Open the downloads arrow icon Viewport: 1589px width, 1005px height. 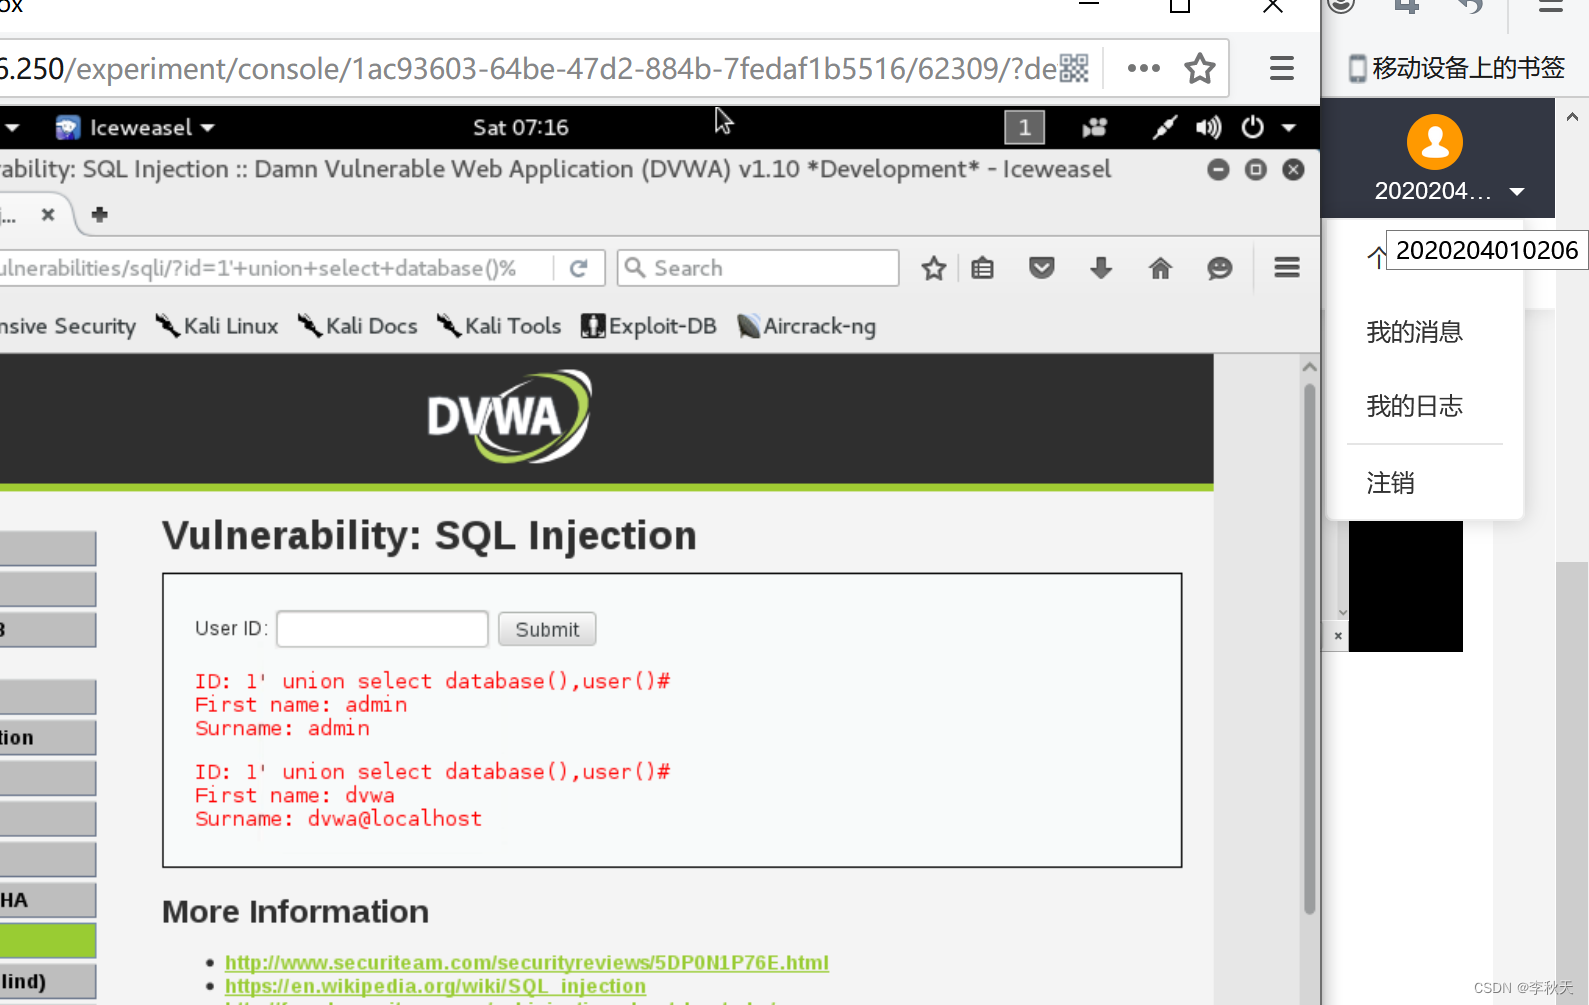(1101, 268)
